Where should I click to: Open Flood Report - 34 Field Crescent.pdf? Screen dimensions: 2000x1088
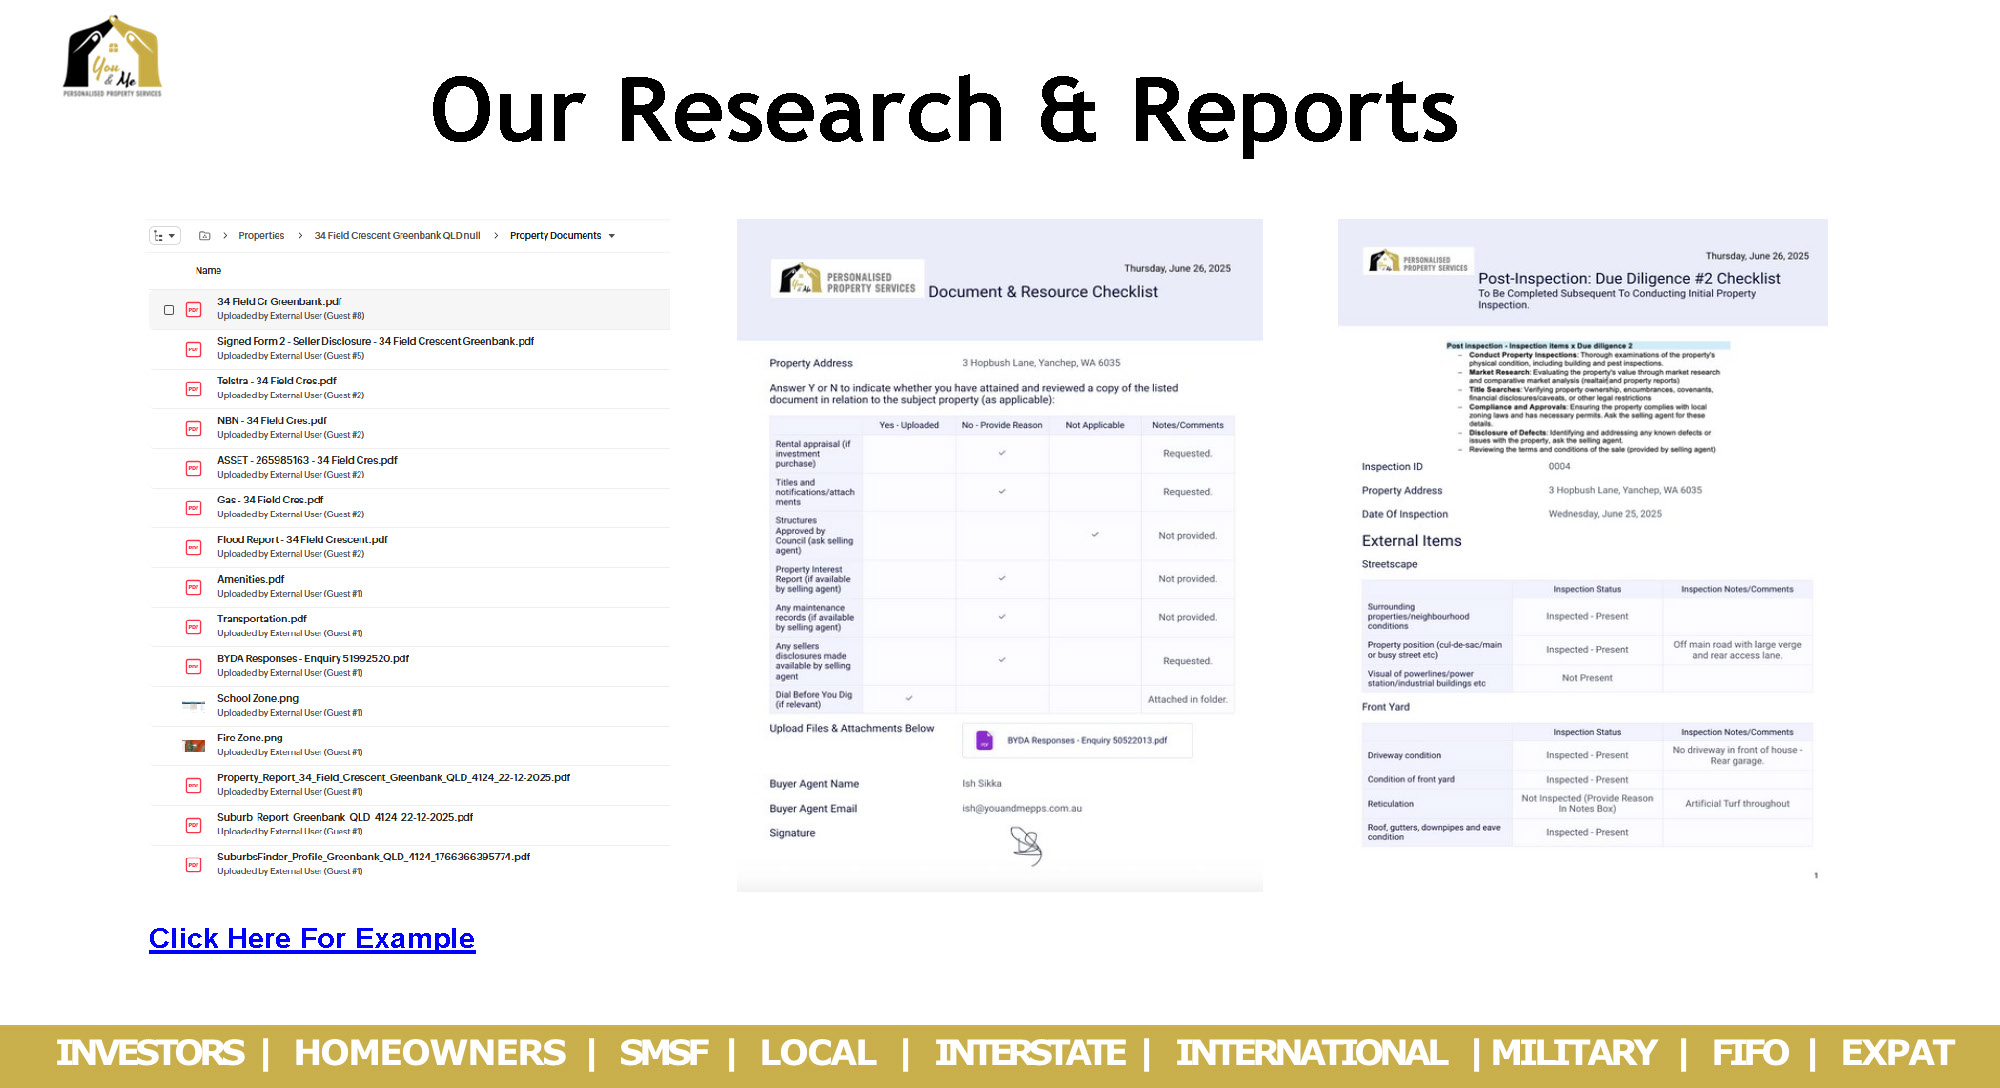click(302, 539)
